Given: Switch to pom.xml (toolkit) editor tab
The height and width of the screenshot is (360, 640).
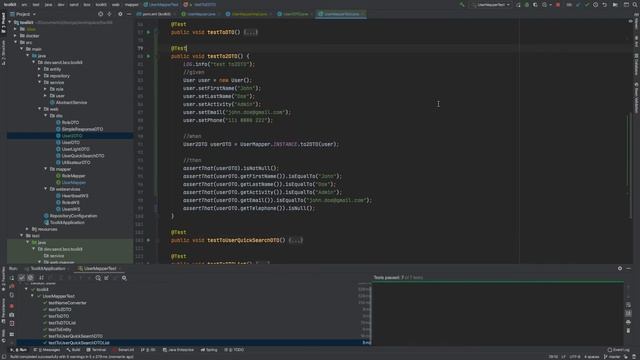Looking at the screenshot, I should [156, 14].
